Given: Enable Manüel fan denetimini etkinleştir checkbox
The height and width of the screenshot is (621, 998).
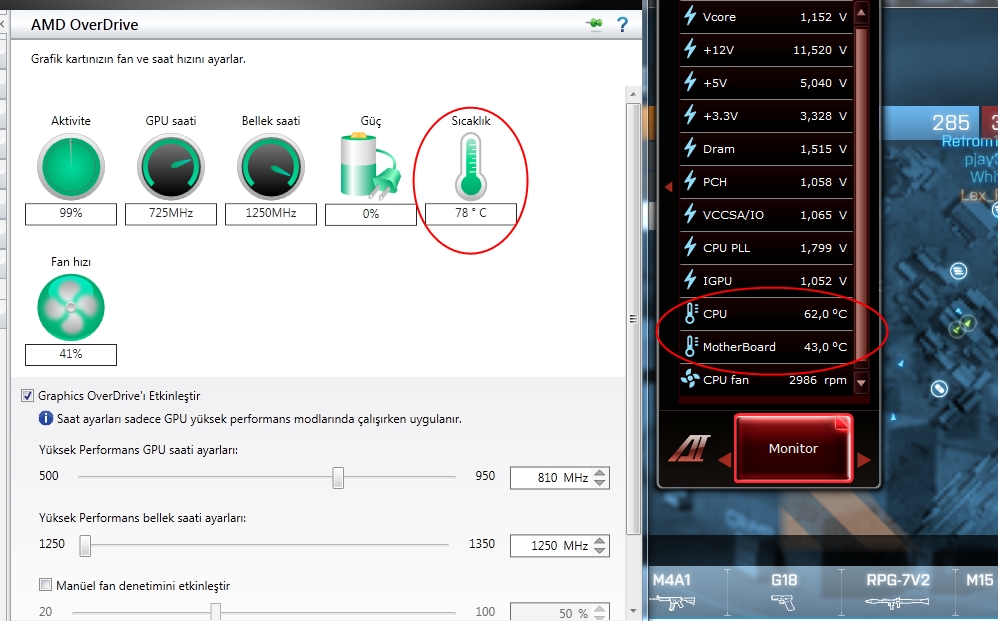Looking at the screenshot, I should [x=45, y=585].
